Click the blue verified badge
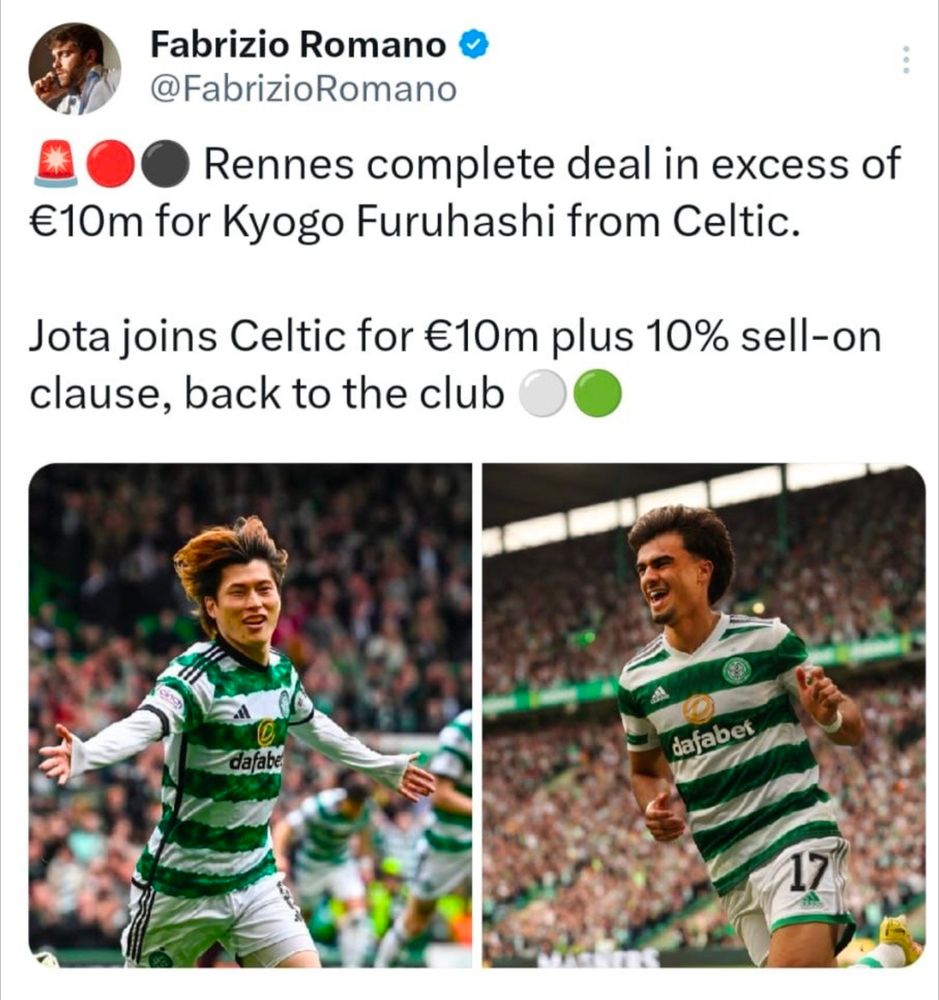Screen dimensions: 939x1000 [474, 45]
